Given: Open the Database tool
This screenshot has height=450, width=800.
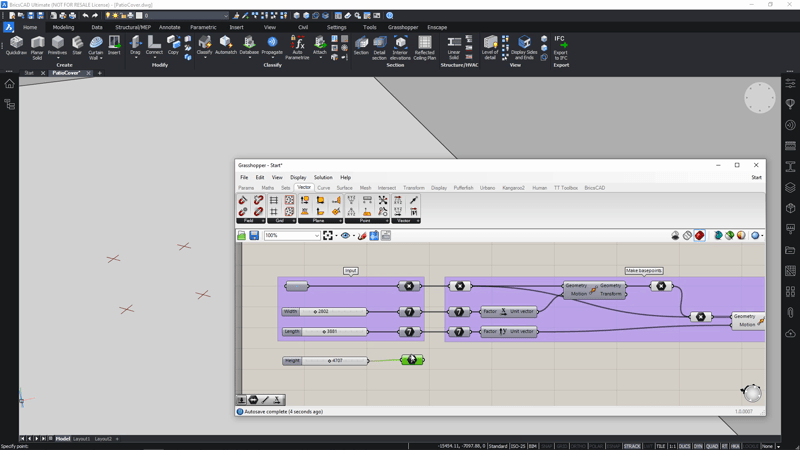Looking at the screenshot, I should 249,45.
